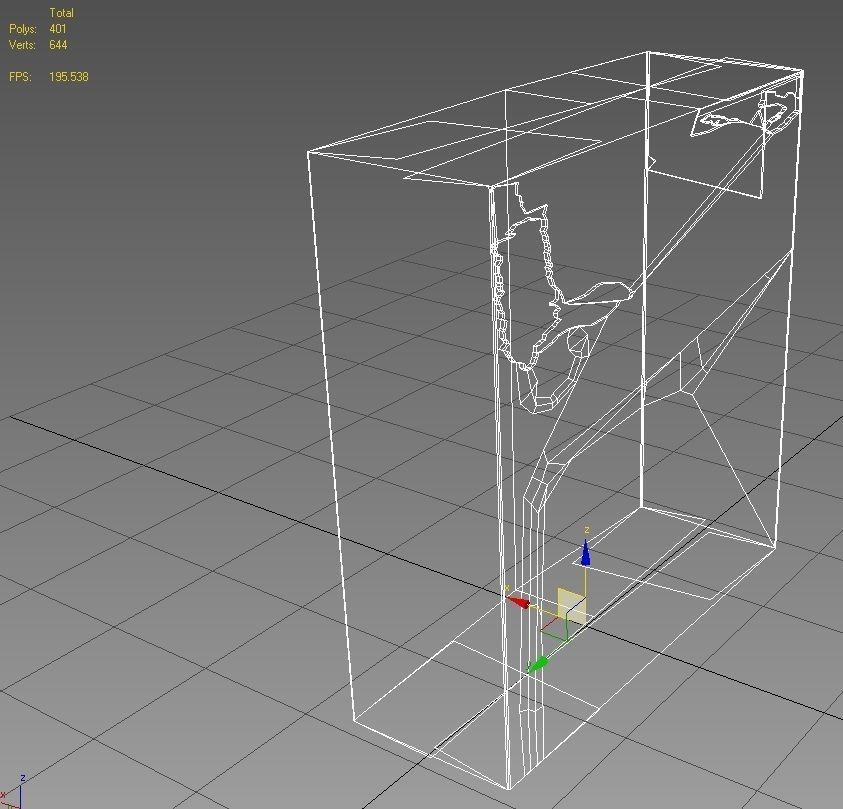Click the 'Verts: 644' statistic
The image size is (843, 809).
[x=38, y=45]
